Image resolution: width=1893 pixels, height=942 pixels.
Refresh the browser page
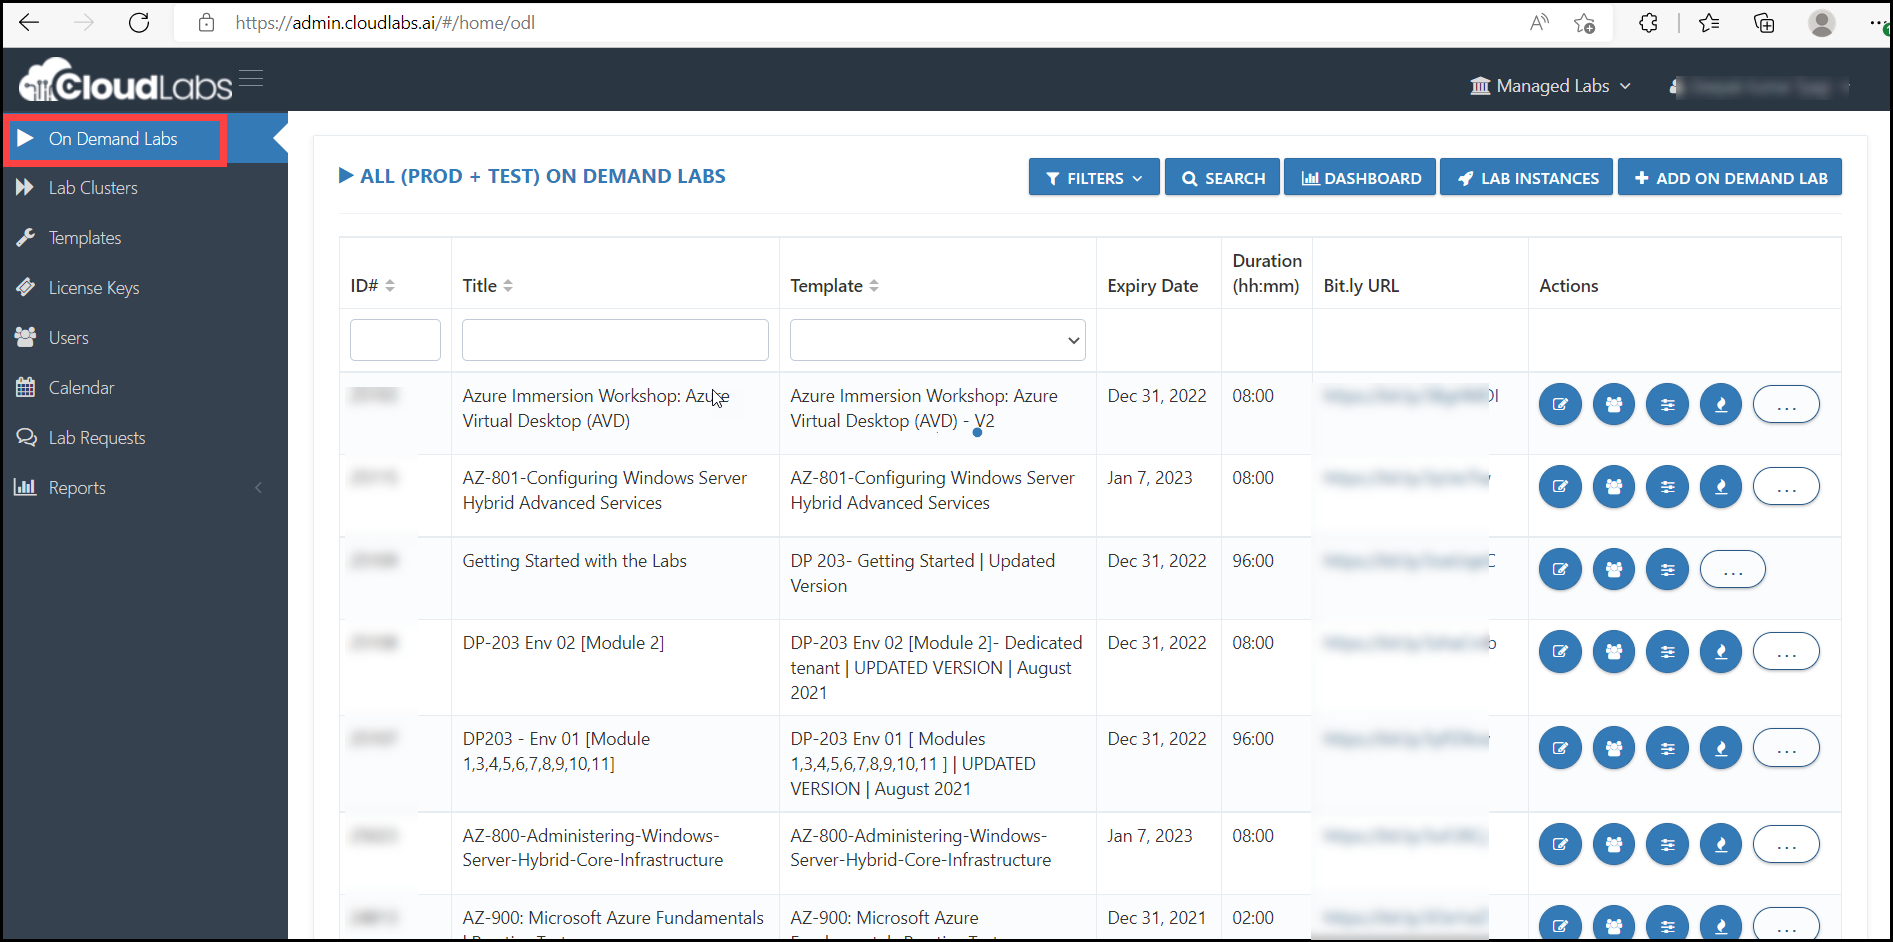(x=139, y=22)
